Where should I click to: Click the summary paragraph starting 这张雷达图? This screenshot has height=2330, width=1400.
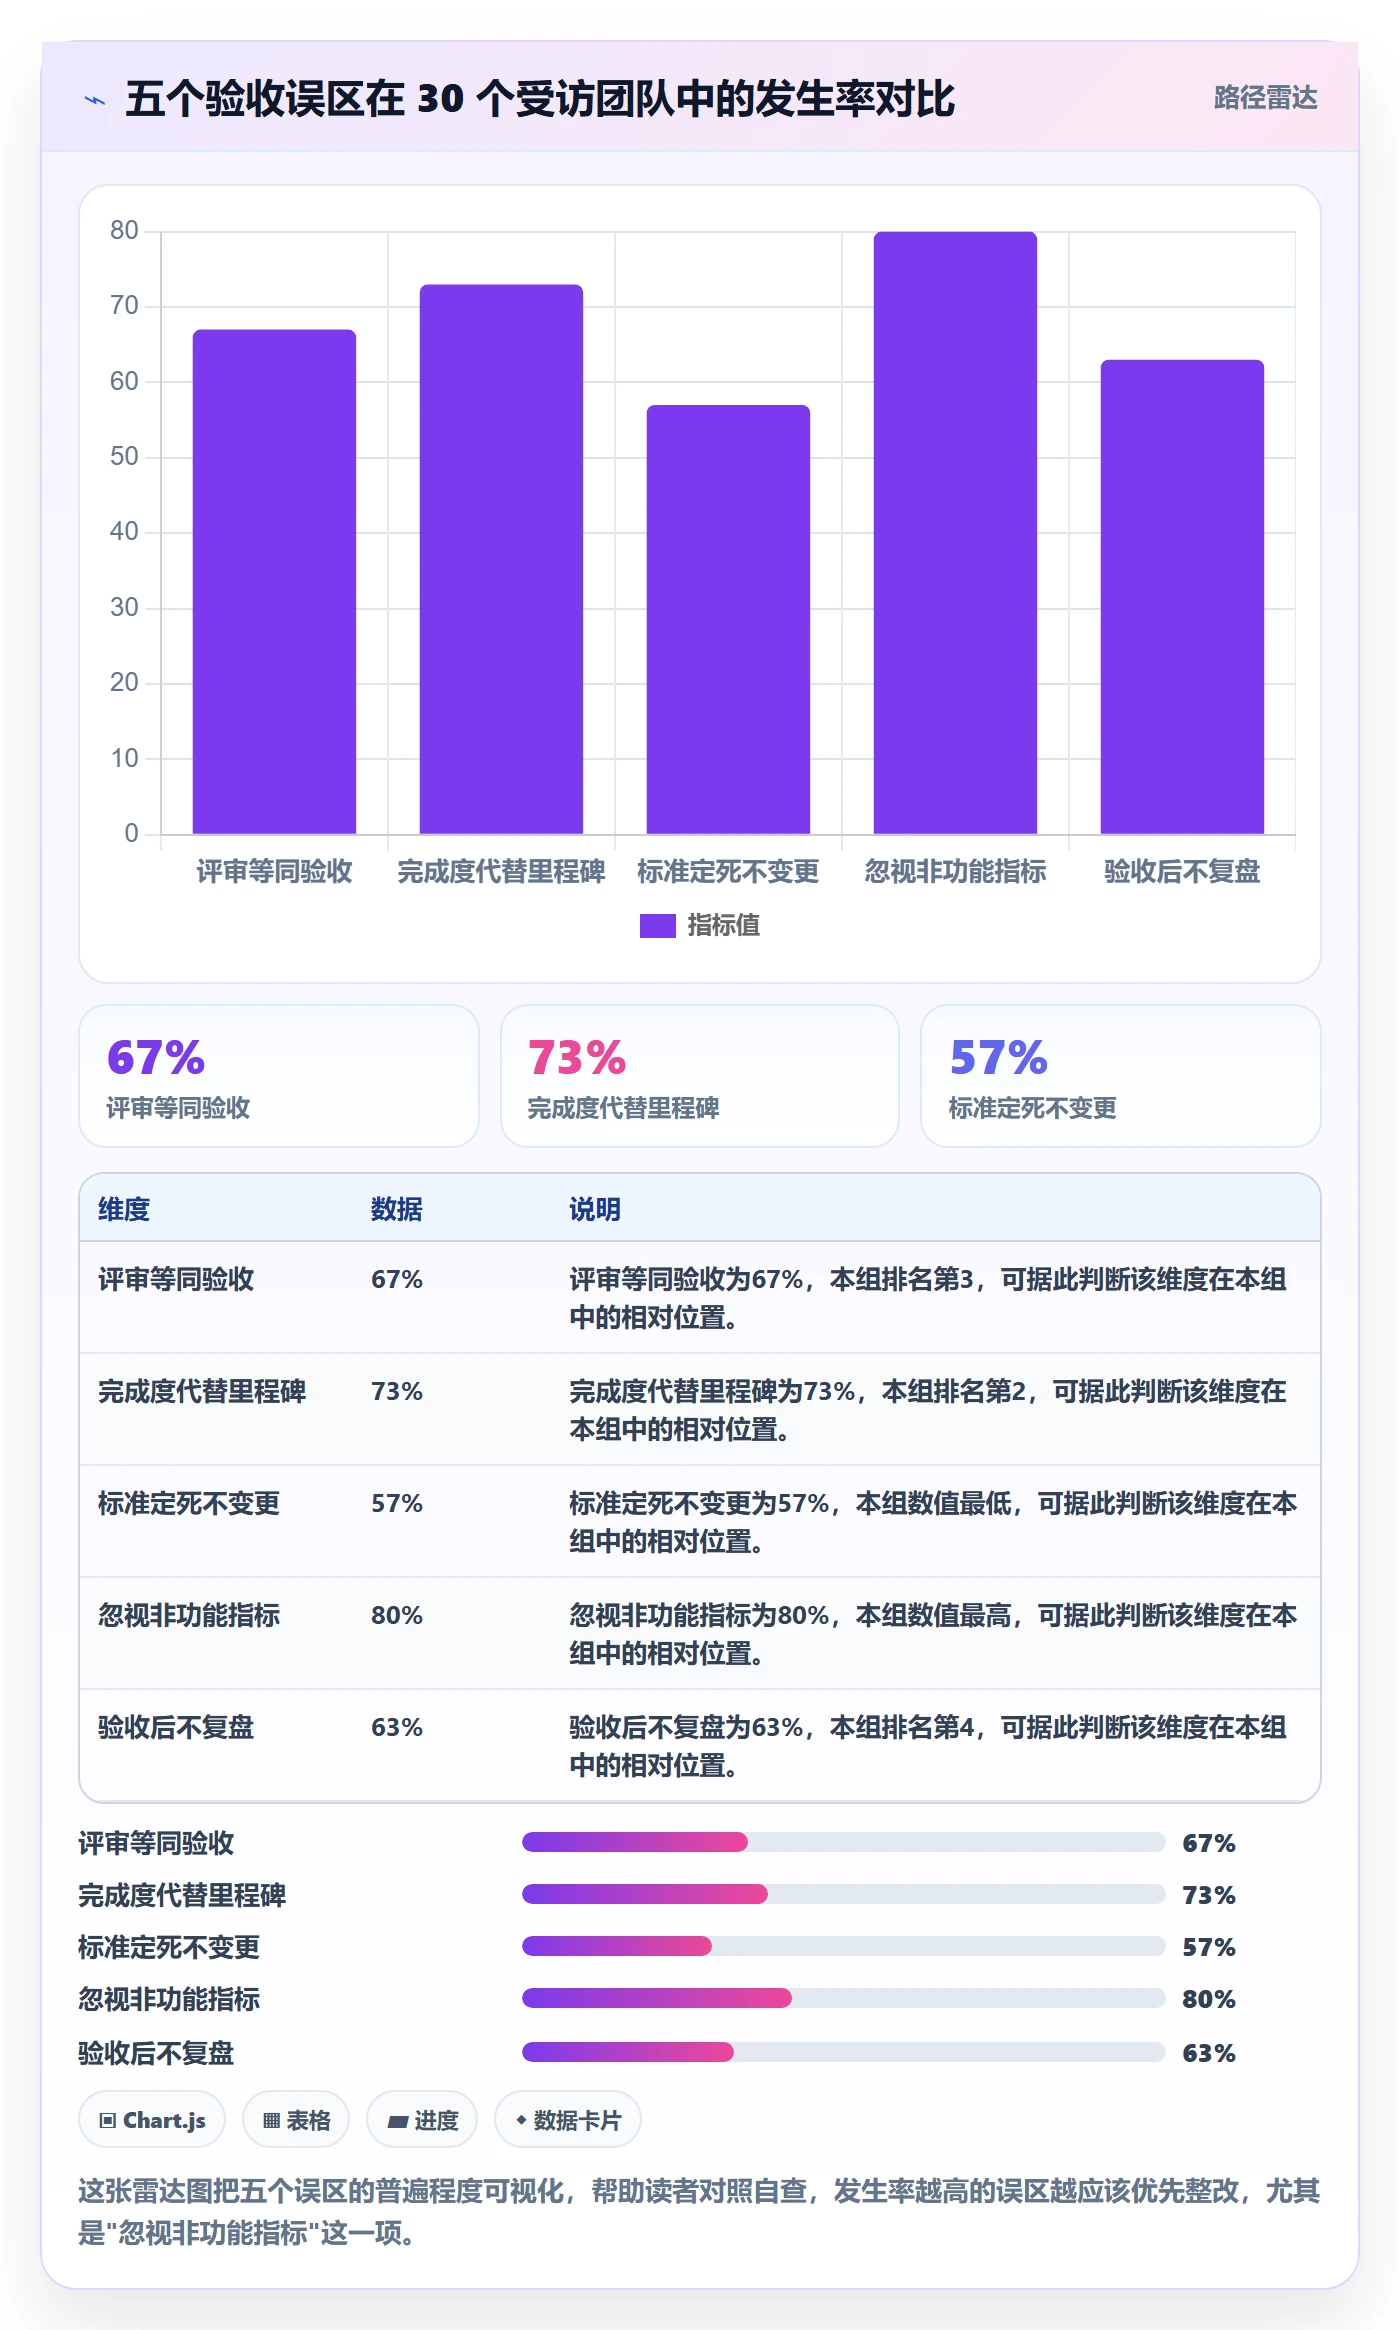coord(699,2211)
